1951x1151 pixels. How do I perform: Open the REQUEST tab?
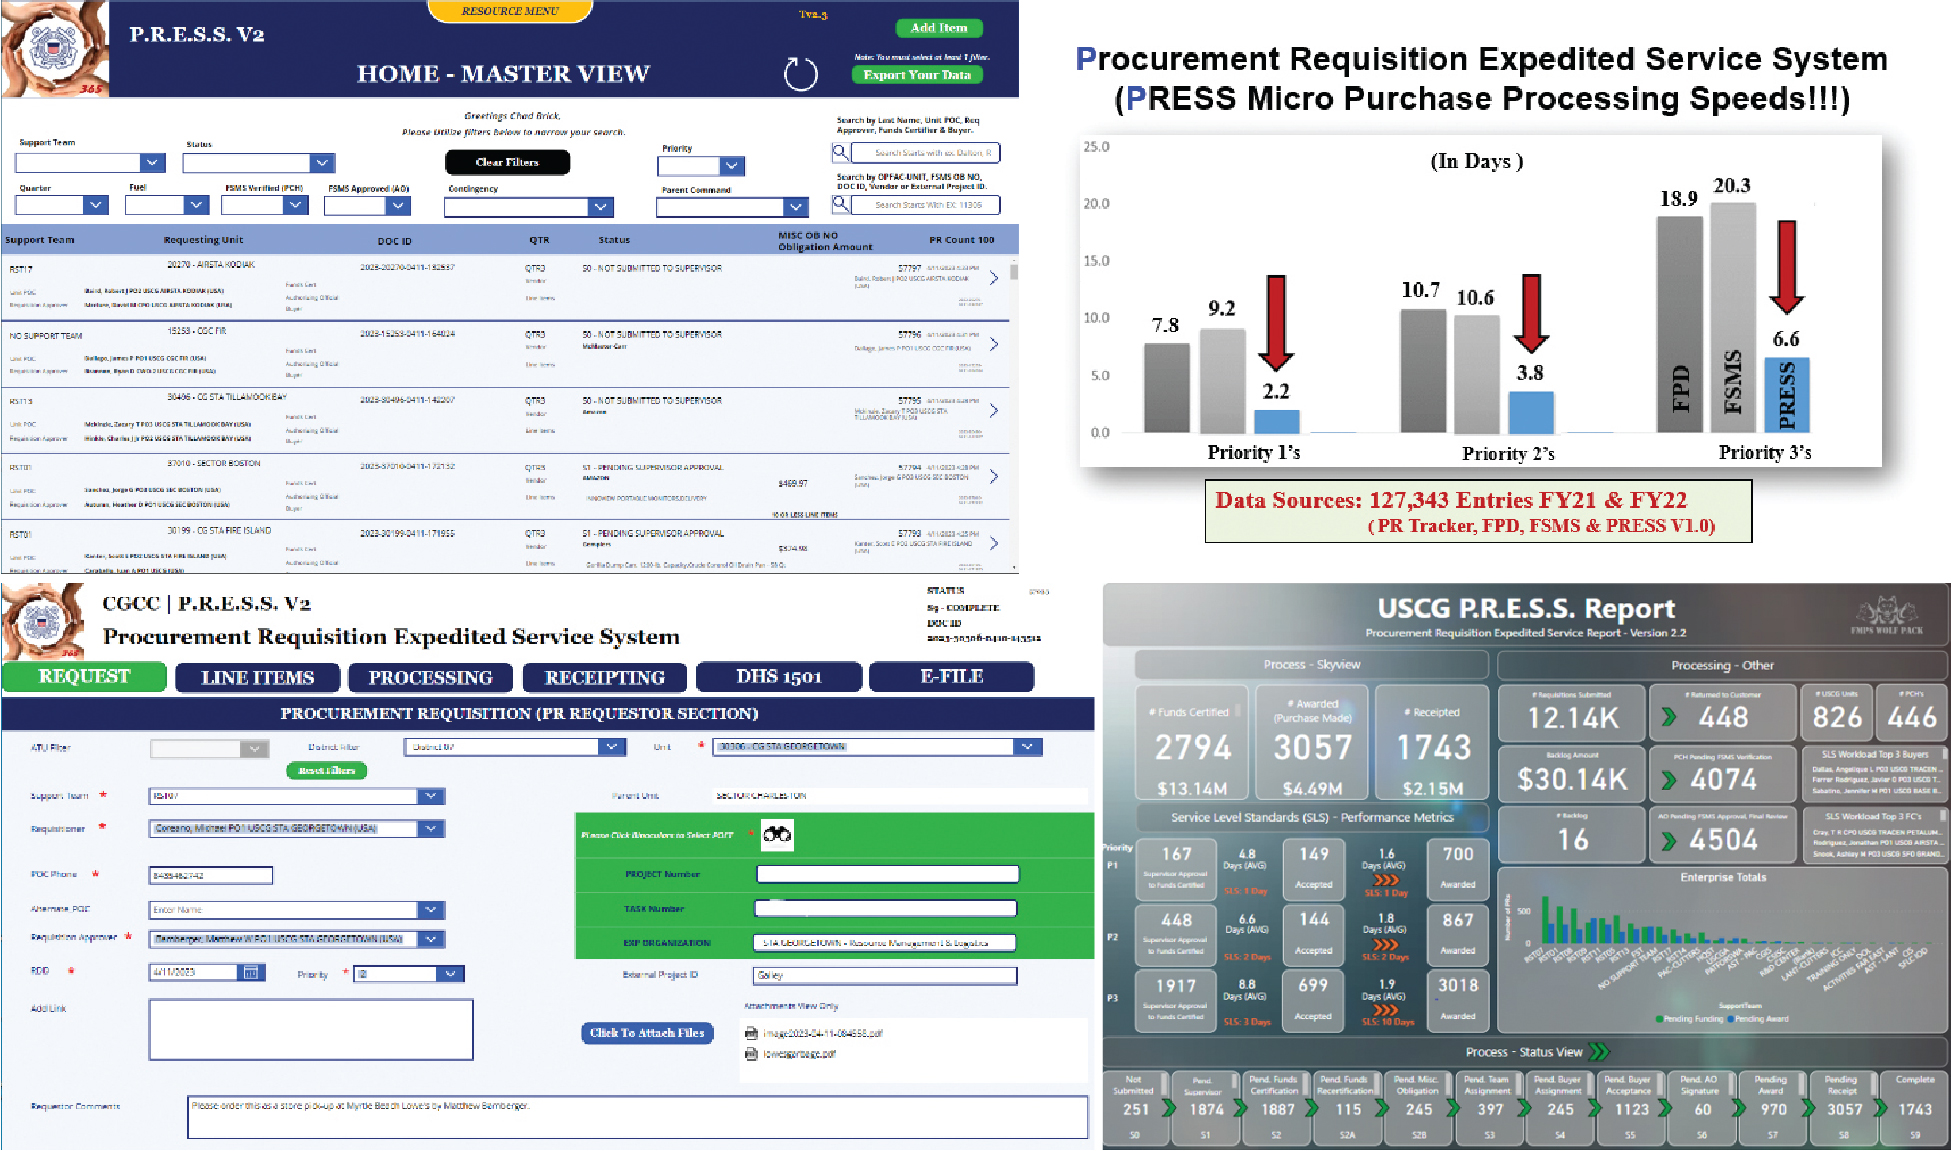(84, 677)
